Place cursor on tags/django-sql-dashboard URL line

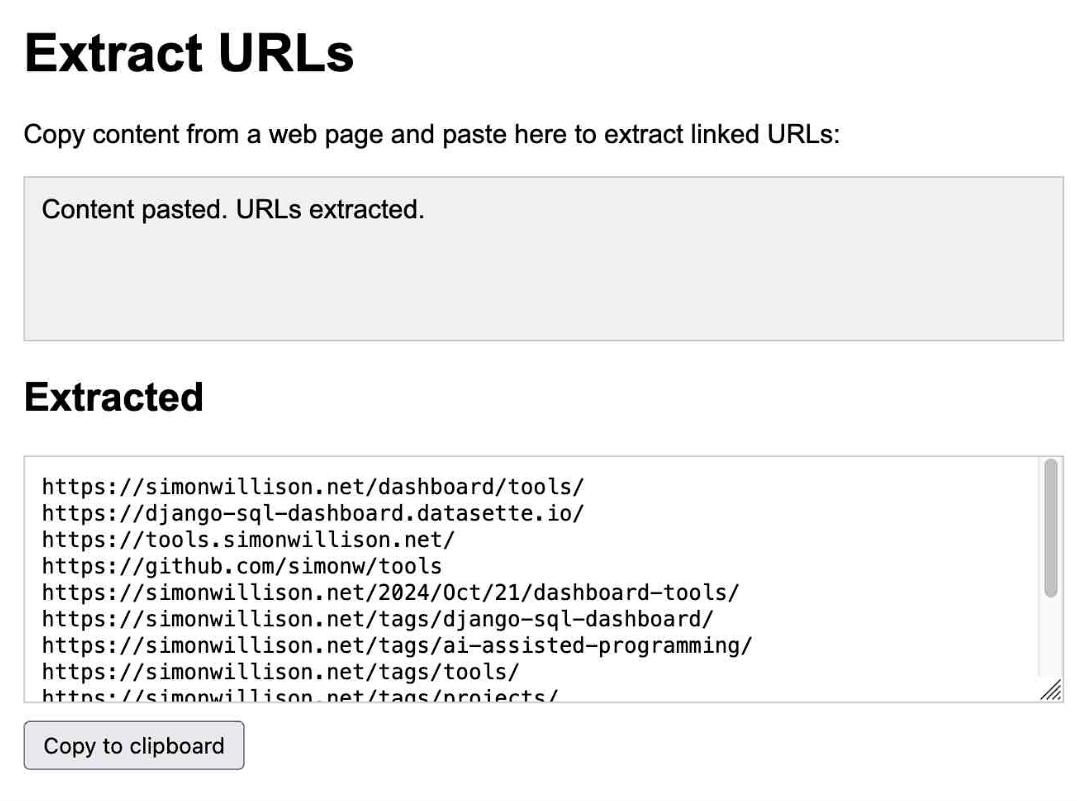377,619
